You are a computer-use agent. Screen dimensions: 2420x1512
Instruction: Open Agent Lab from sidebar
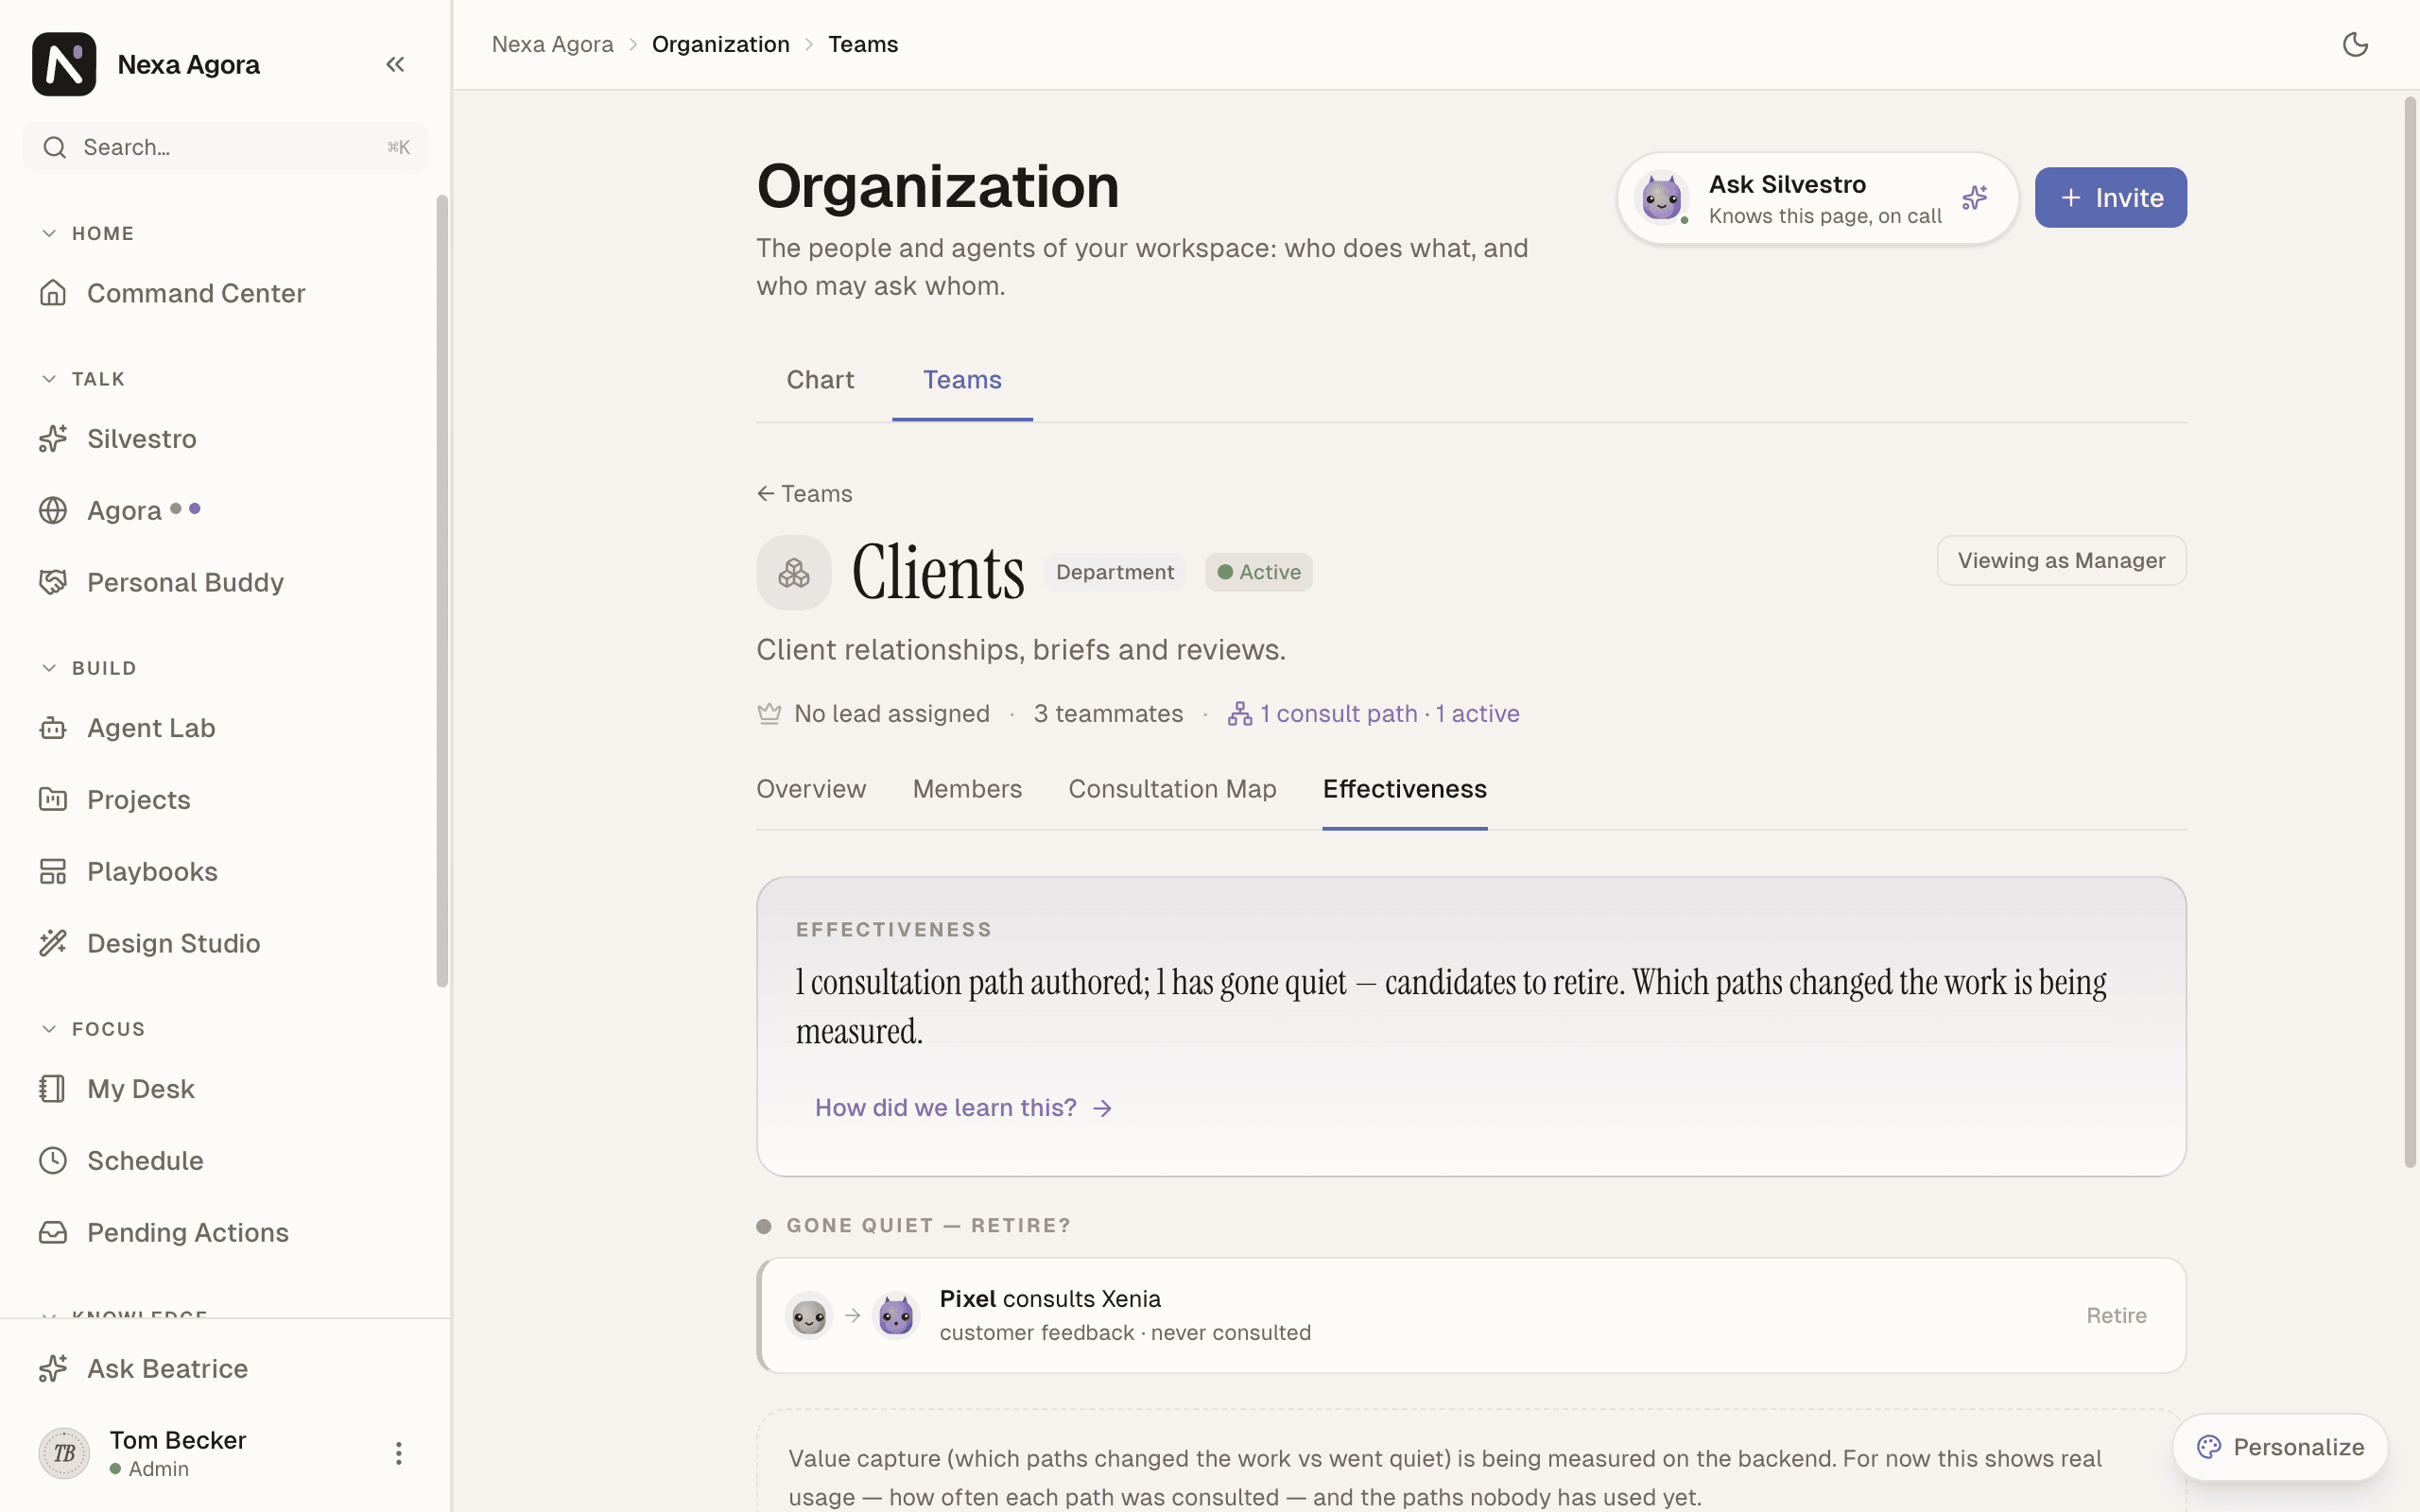pyautogui.click(x=226, y=728)
